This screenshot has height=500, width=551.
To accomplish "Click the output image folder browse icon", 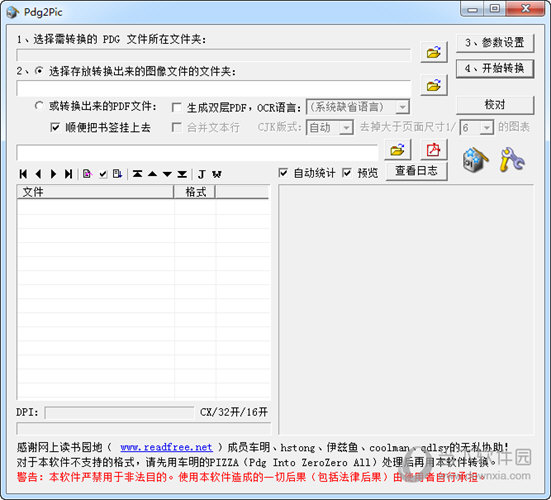I will pyautogui.click(x=434, y=85).
